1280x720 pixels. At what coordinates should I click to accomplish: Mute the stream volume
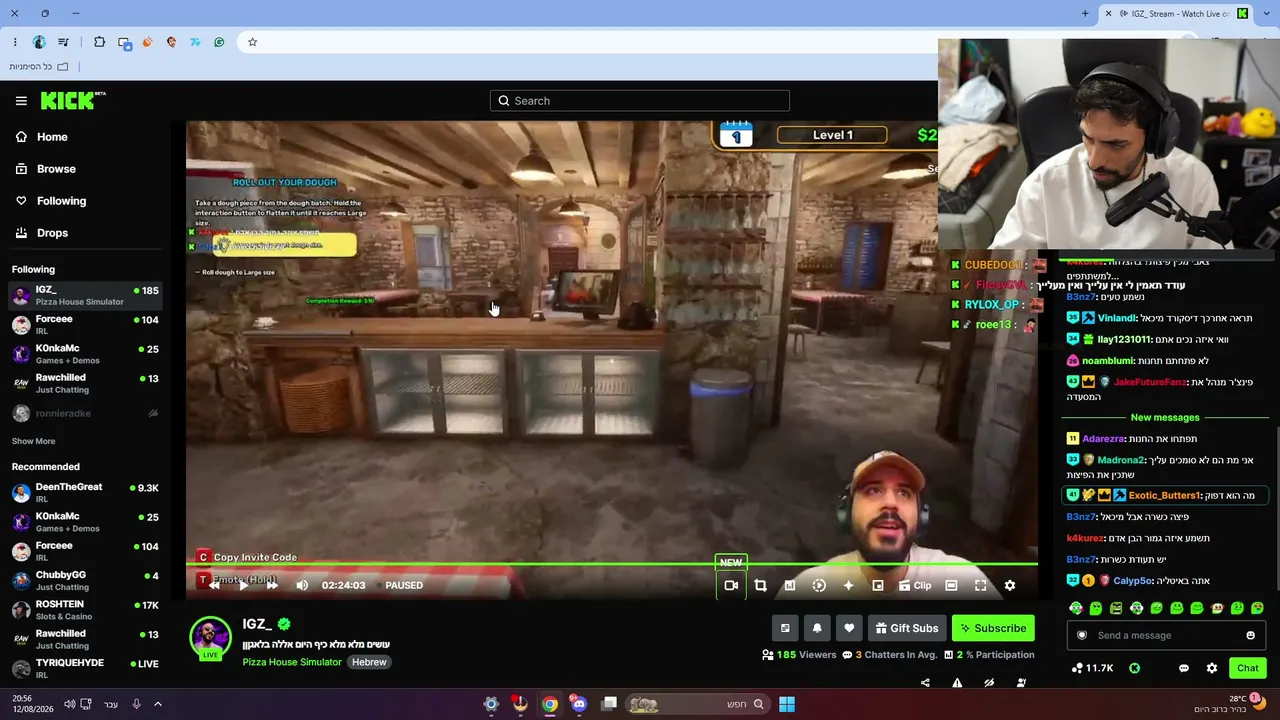[302, 585]
